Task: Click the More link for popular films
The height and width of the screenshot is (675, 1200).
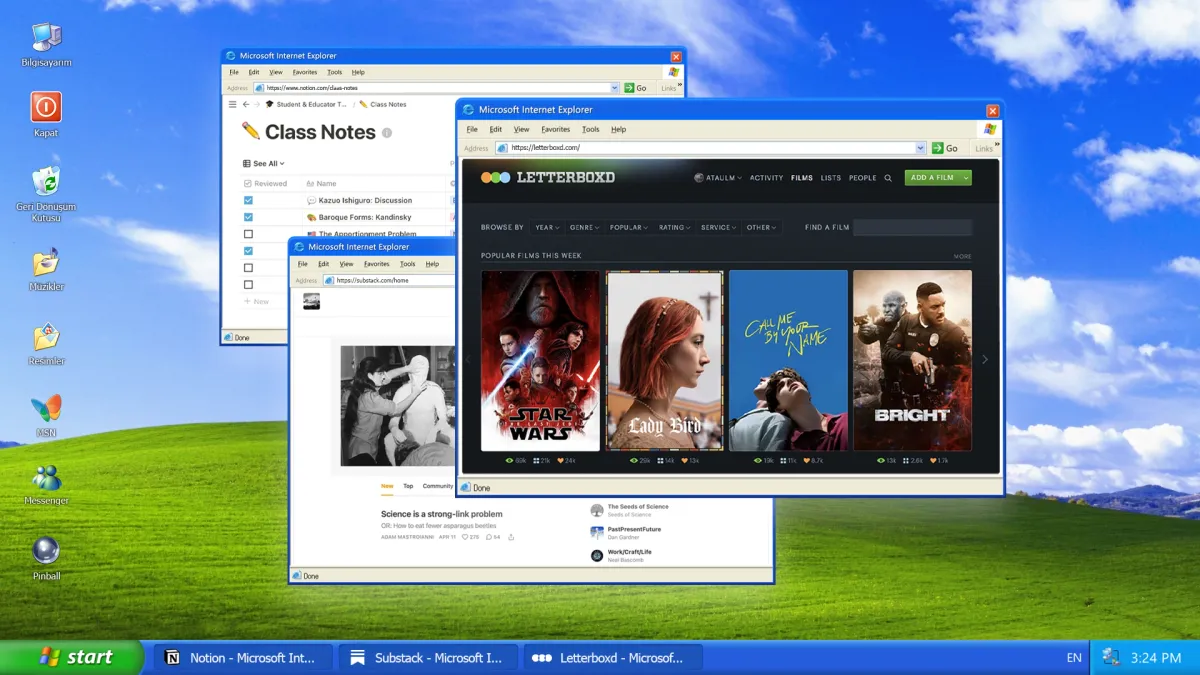Action: 962,257
